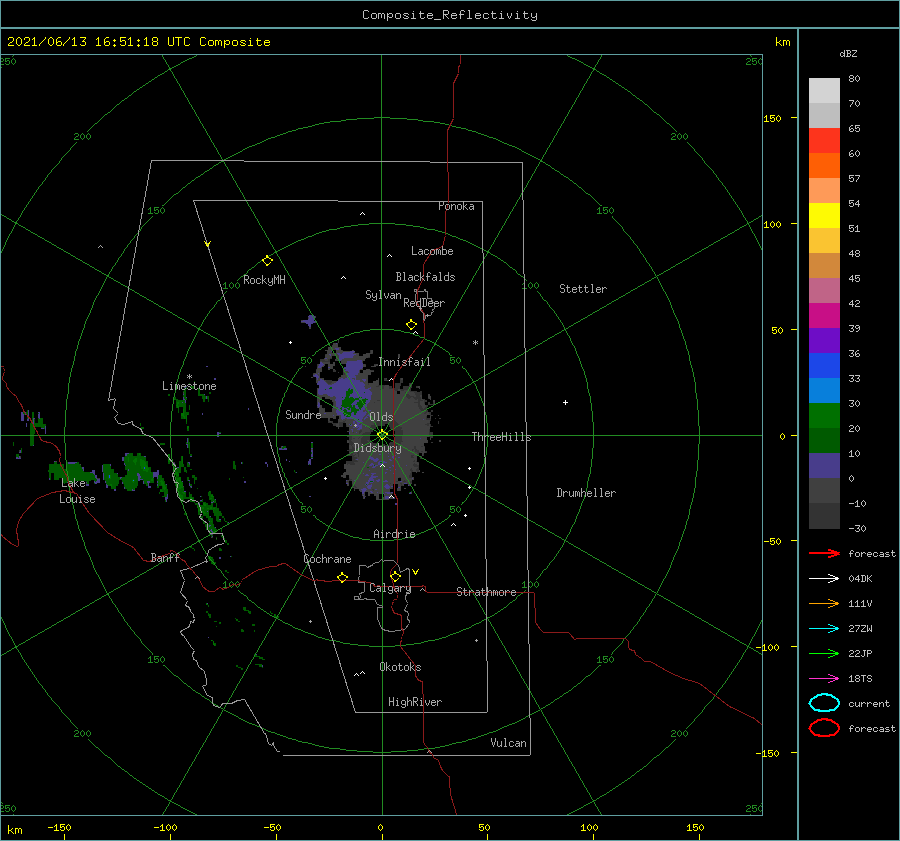Click the yellow diamond marker near RockyMH
Viewport: 900px width, 841px height.
coord(267,261)
